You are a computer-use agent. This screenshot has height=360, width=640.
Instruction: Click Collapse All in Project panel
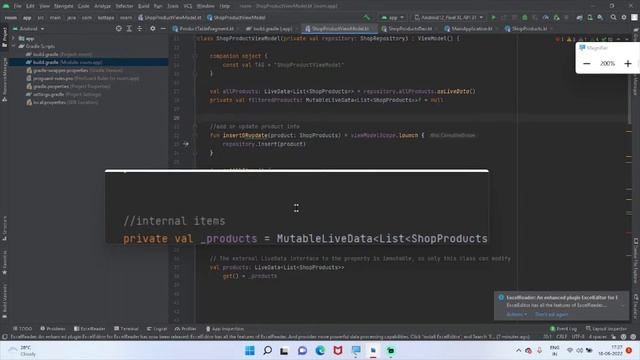140,29
